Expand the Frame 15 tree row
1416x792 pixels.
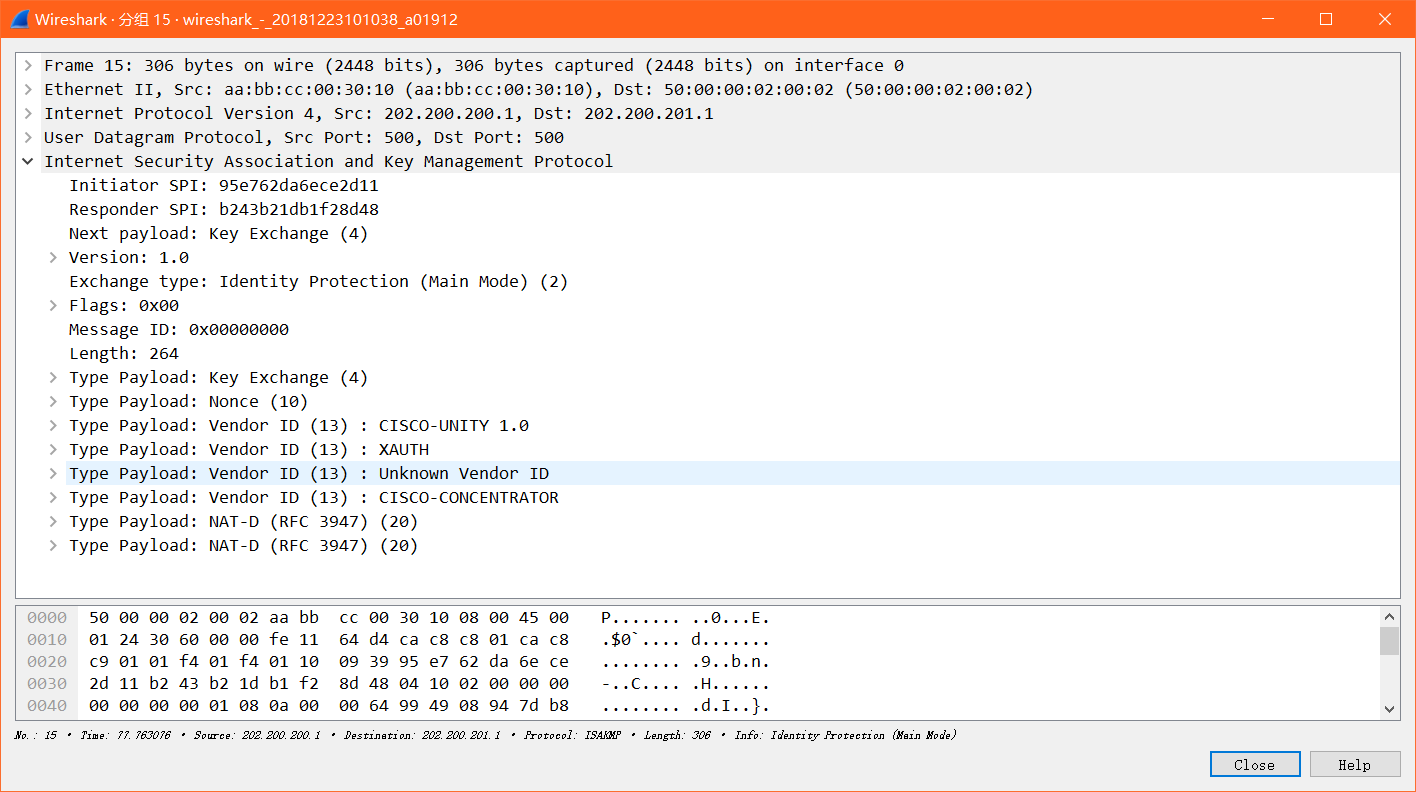[29, 66]
